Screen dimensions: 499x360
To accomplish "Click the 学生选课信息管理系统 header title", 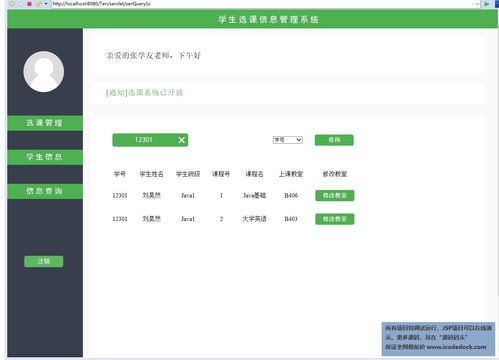I will [269, 19].
